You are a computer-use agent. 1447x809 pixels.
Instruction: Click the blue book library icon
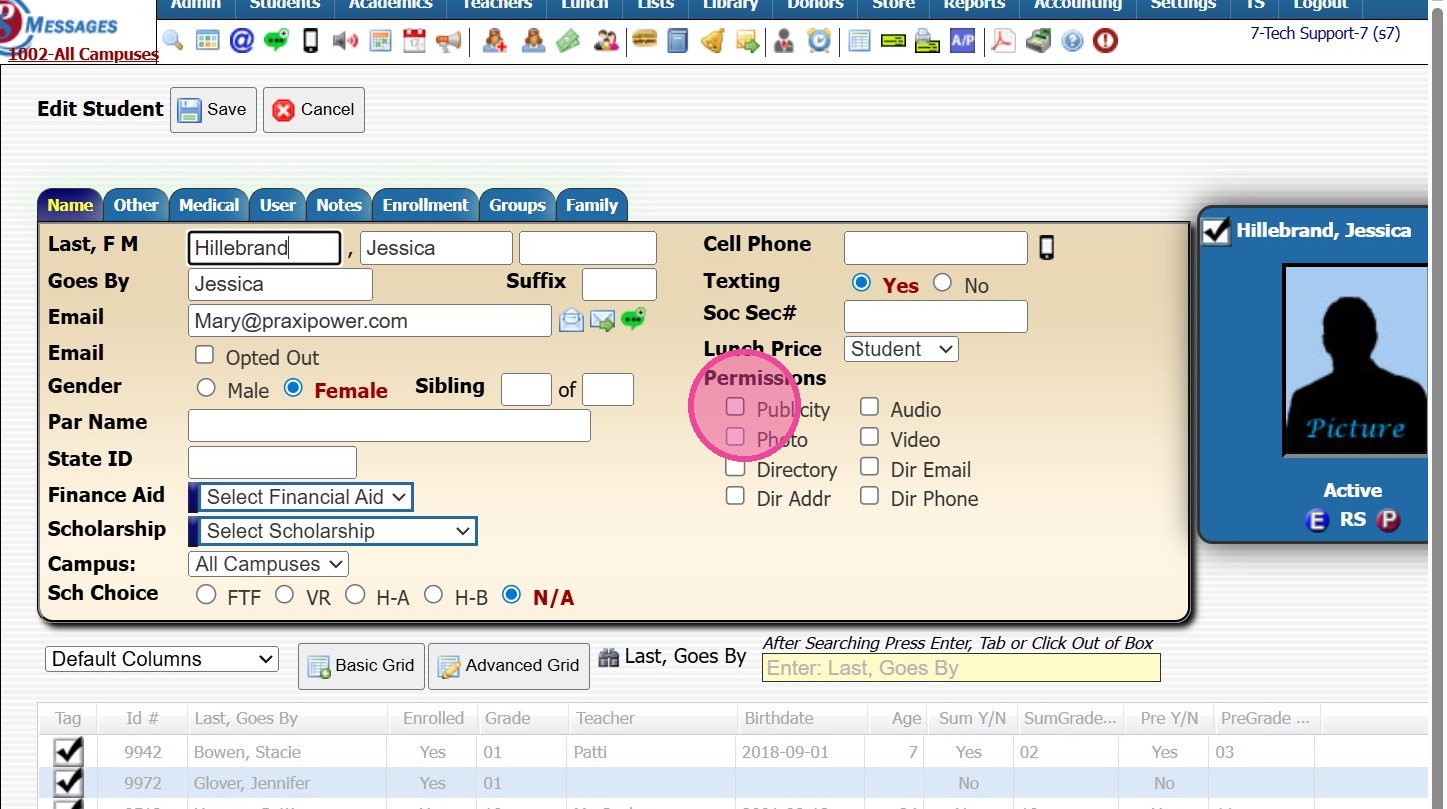click(x=678, y=40)
